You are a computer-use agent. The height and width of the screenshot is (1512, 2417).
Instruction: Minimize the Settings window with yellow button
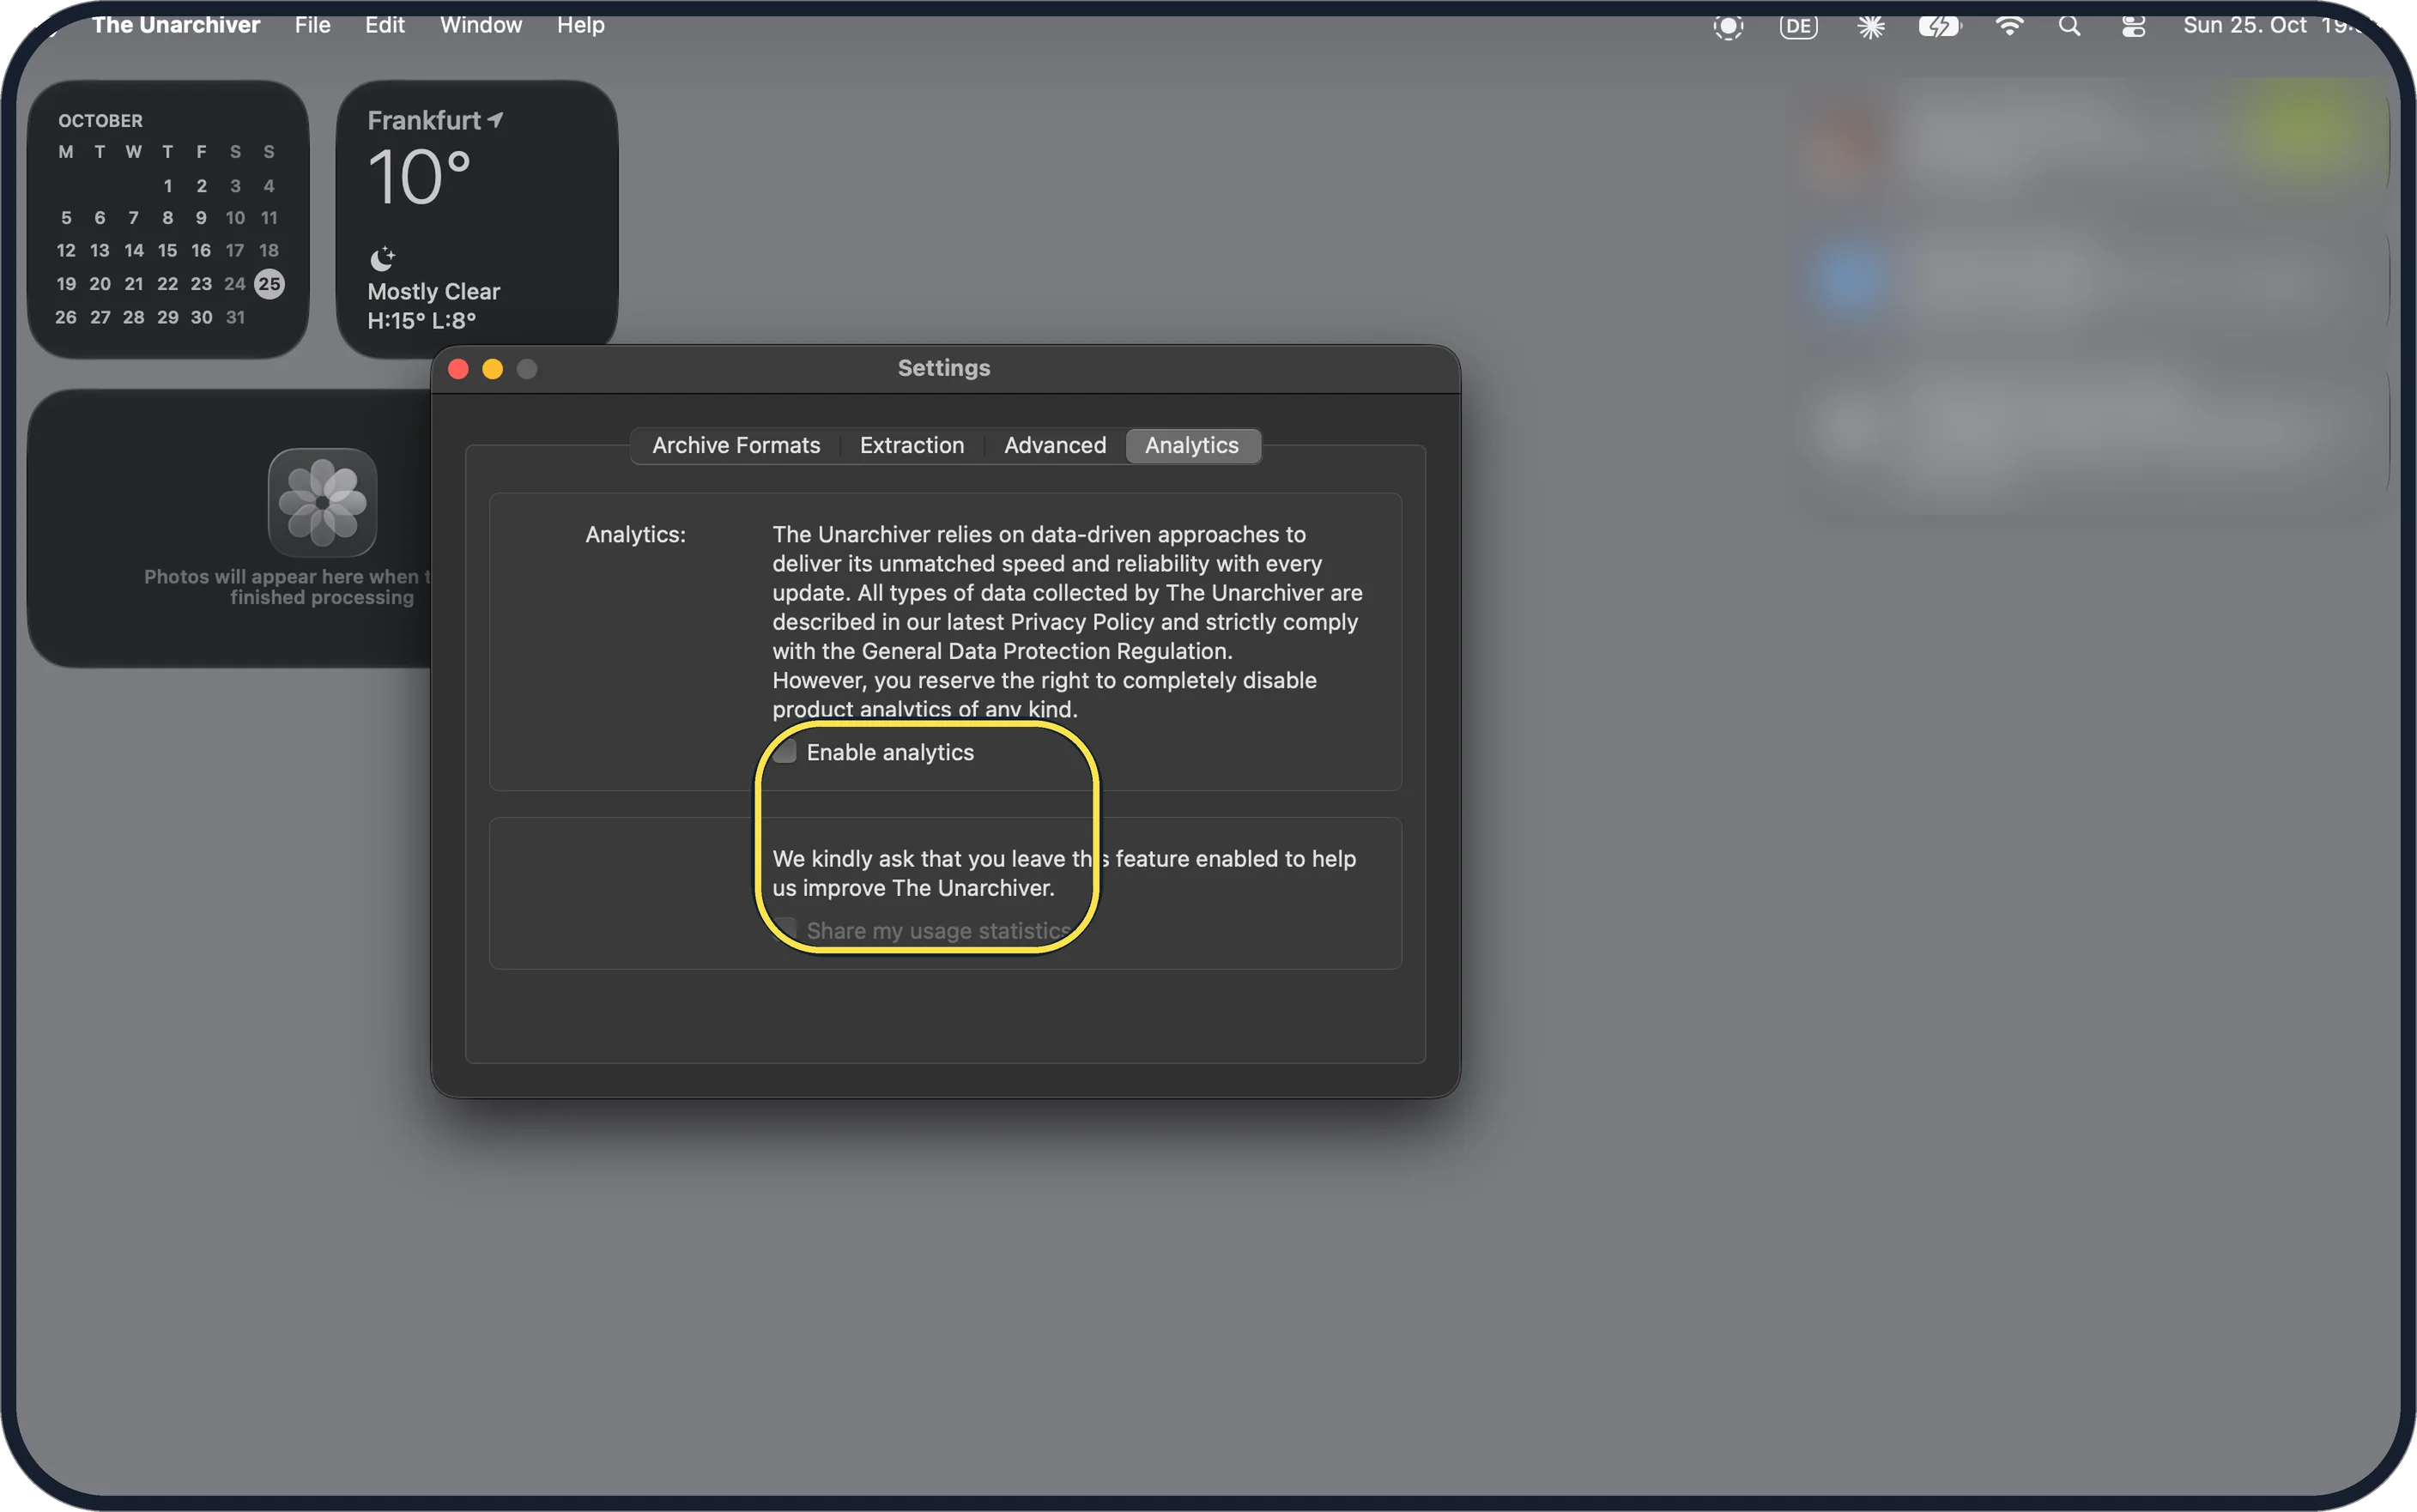(x=492, y=369)
